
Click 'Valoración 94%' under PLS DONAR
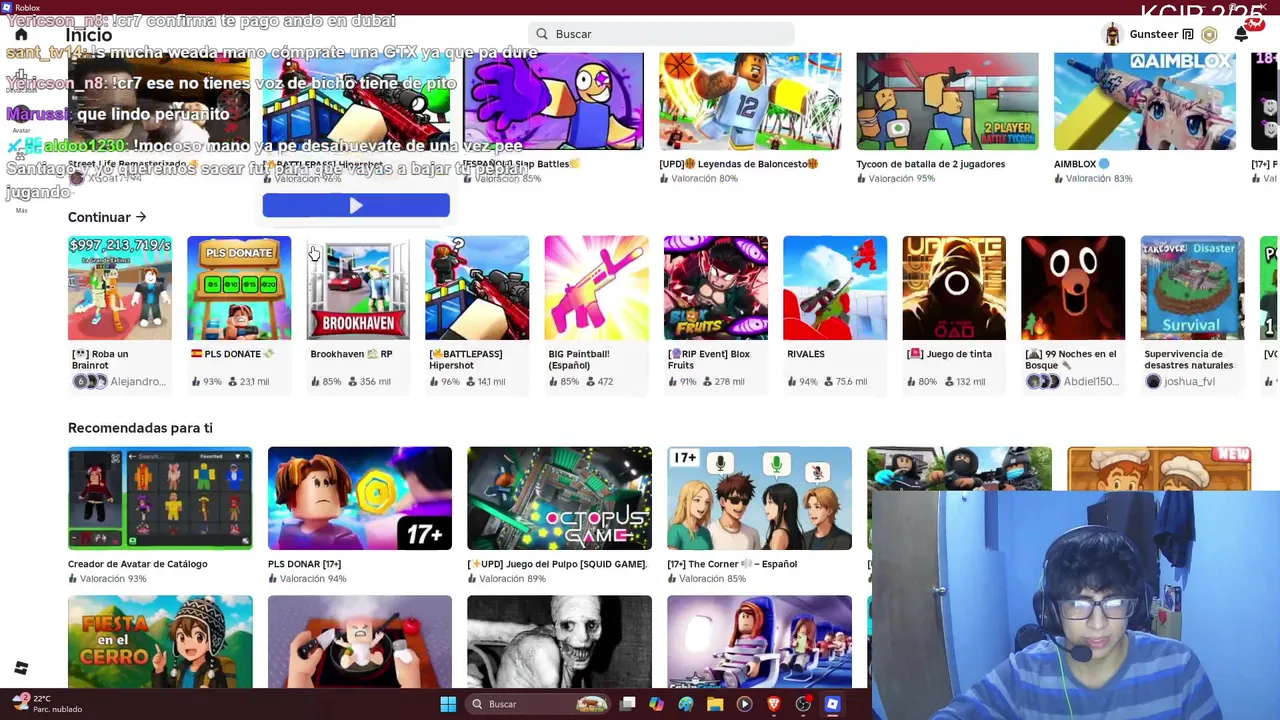click(313, 579)
